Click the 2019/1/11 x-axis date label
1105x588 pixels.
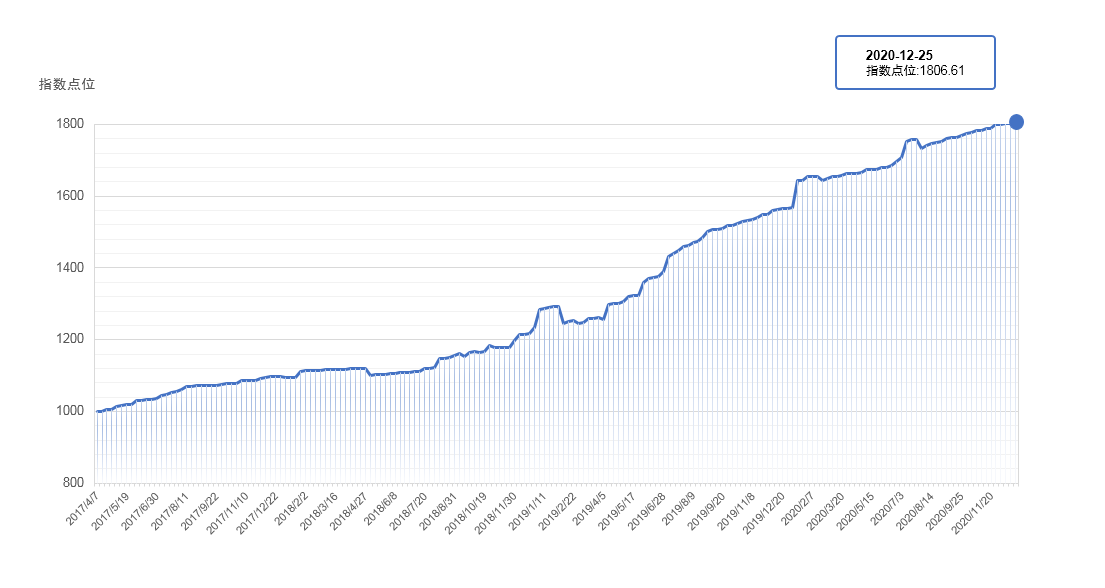pos(527,510)
